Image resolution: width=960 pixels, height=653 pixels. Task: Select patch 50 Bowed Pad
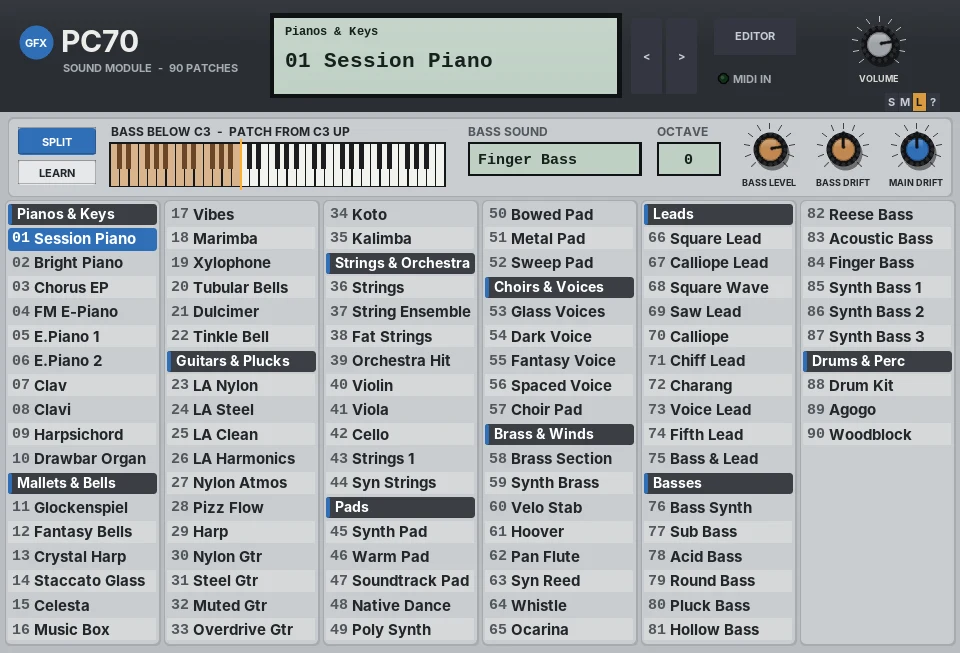pos(560,214)
